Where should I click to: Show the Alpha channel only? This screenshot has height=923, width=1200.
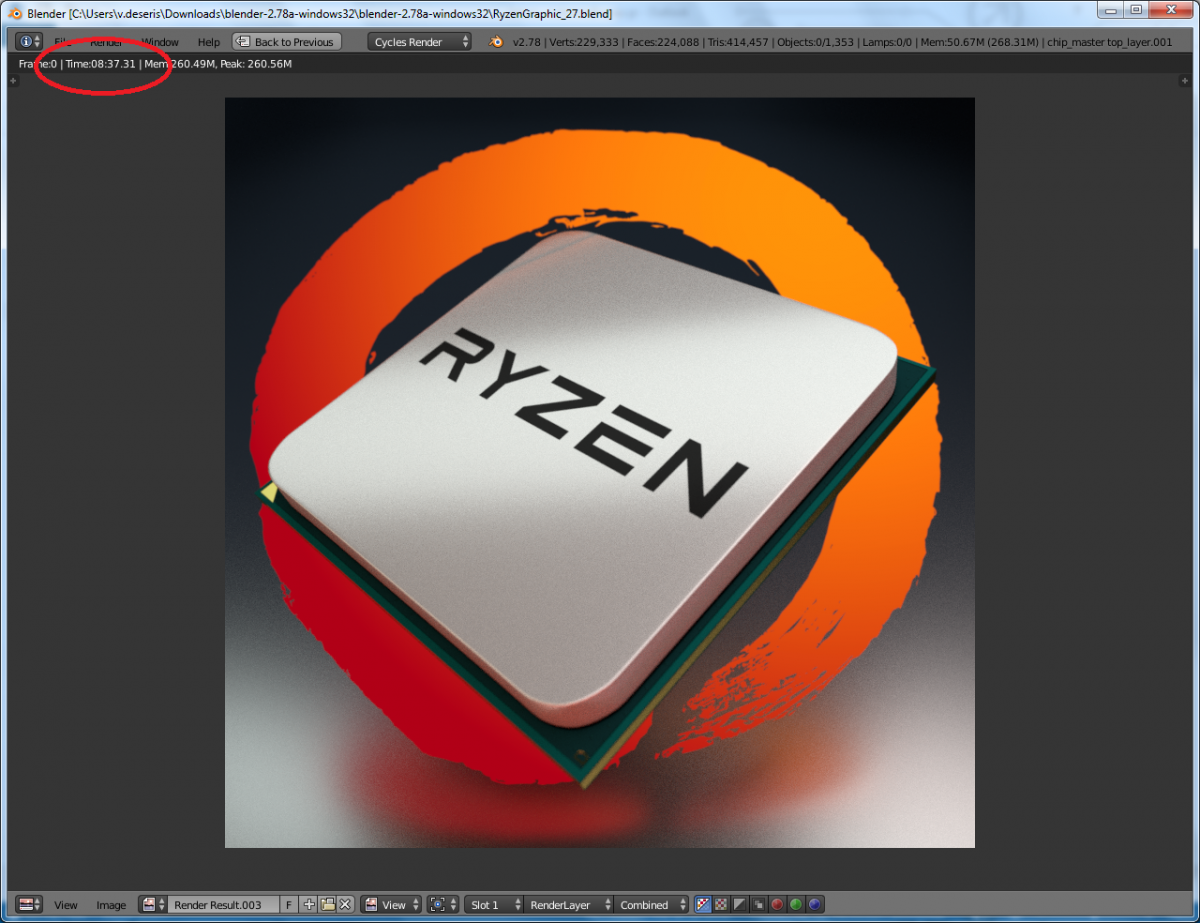pos(739,904)
